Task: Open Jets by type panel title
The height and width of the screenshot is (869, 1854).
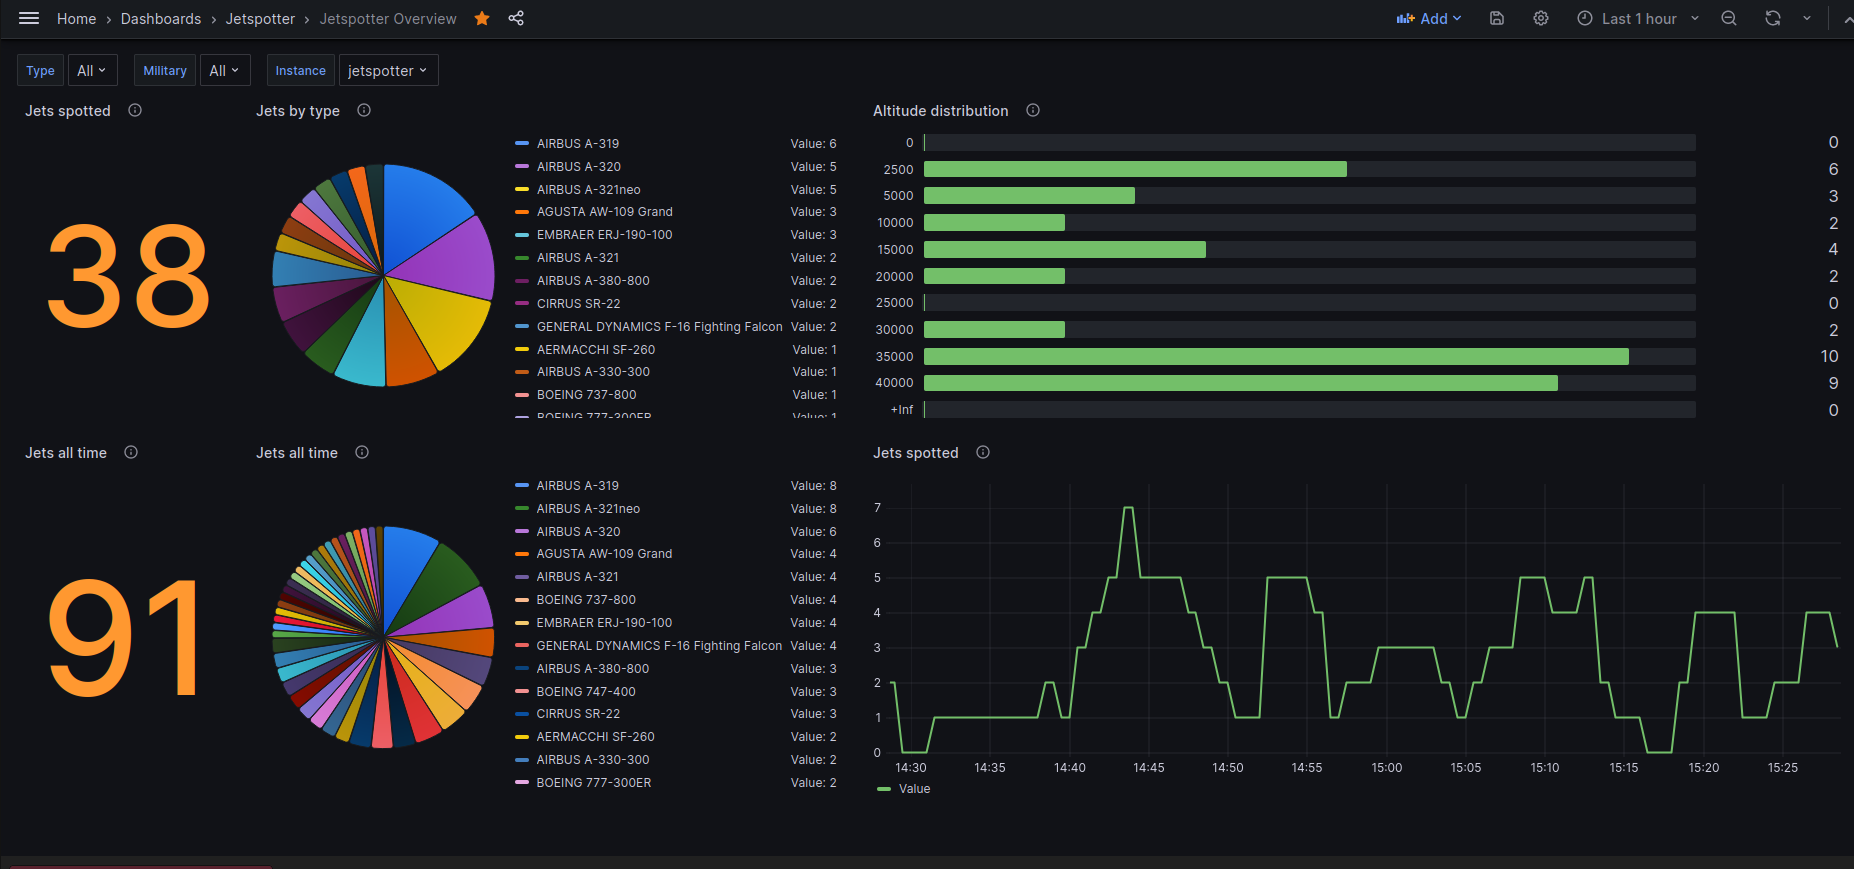Action: [x=298, y=111]
